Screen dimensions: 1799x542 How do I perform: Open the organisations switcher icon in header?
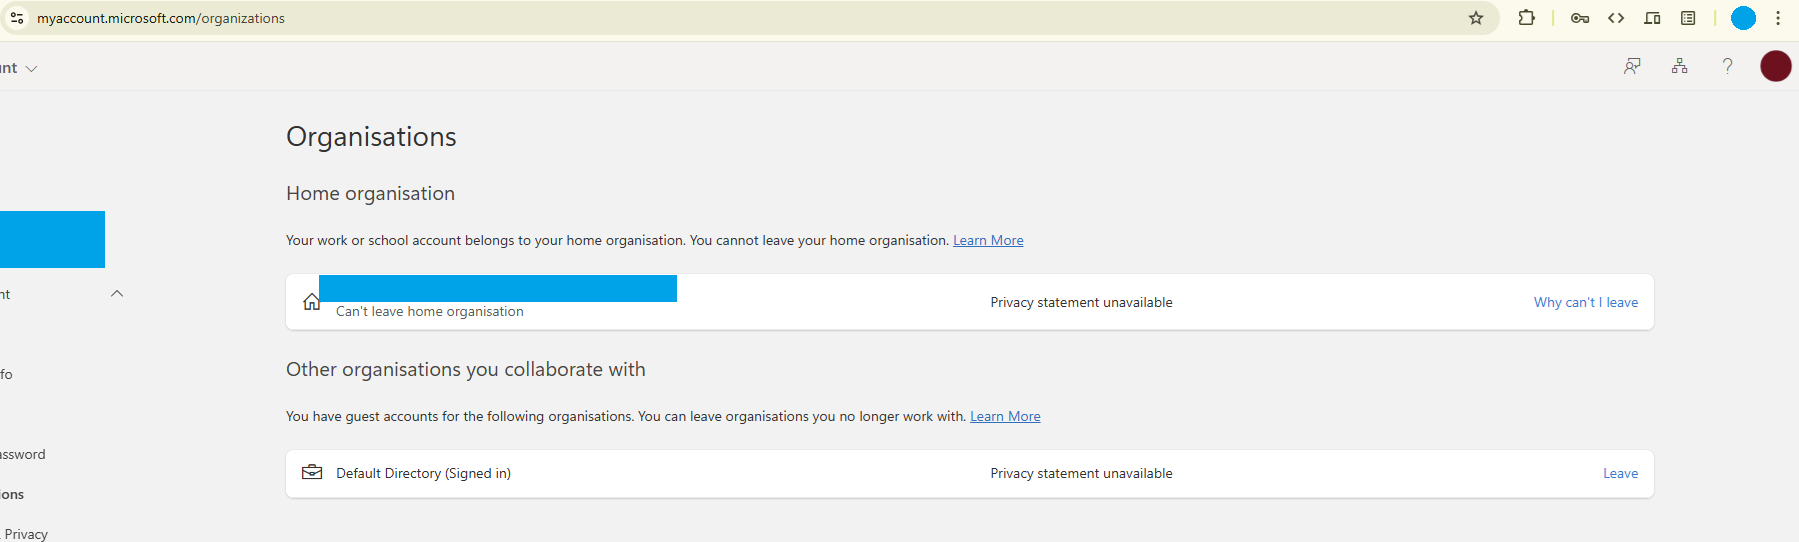click(x=1680, y=66)
